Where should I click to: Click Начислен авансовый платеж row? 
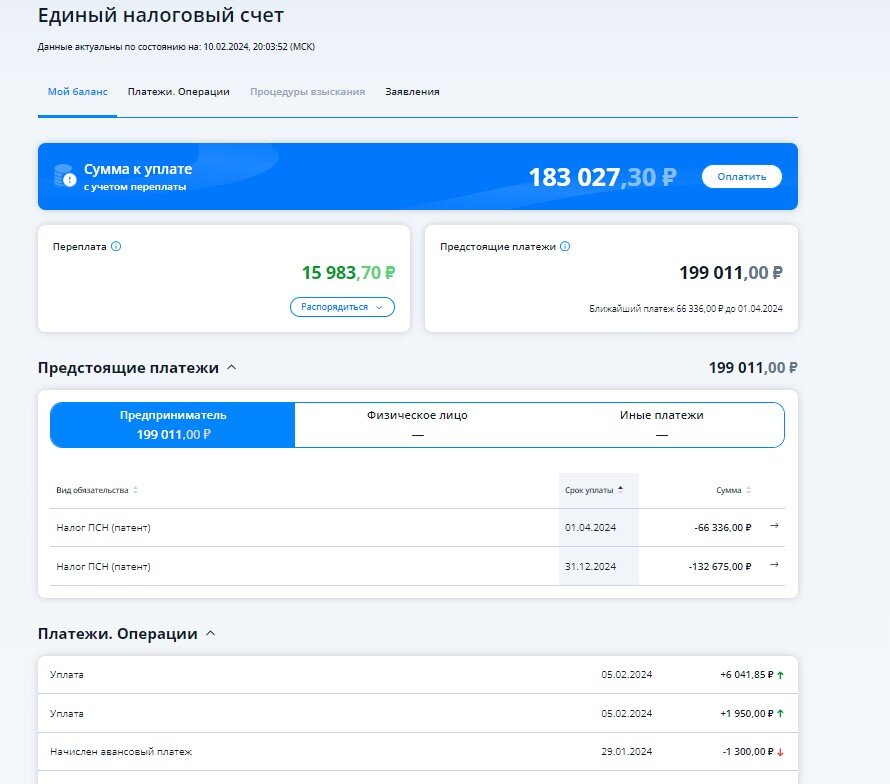(x=417, y=752)
